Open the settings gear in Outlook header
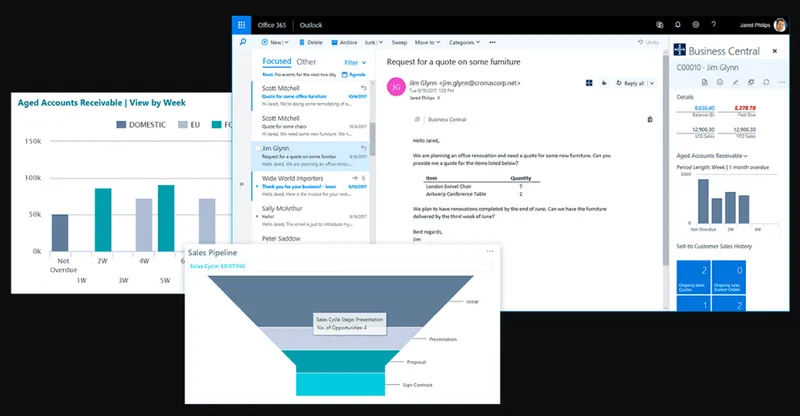Screen dimensions: 800x416 pyautogui.click(x=695, y=25)
